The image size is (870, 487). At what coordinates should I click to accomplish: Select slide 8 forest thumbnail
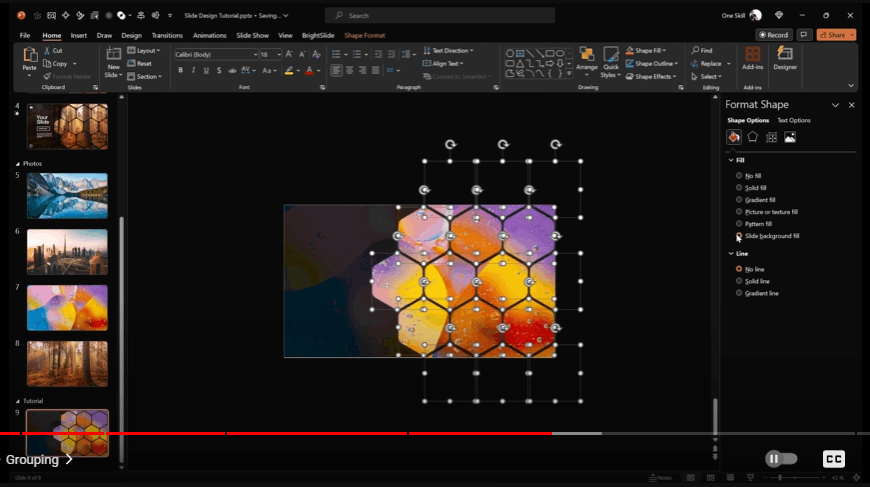tap(67, 364)
